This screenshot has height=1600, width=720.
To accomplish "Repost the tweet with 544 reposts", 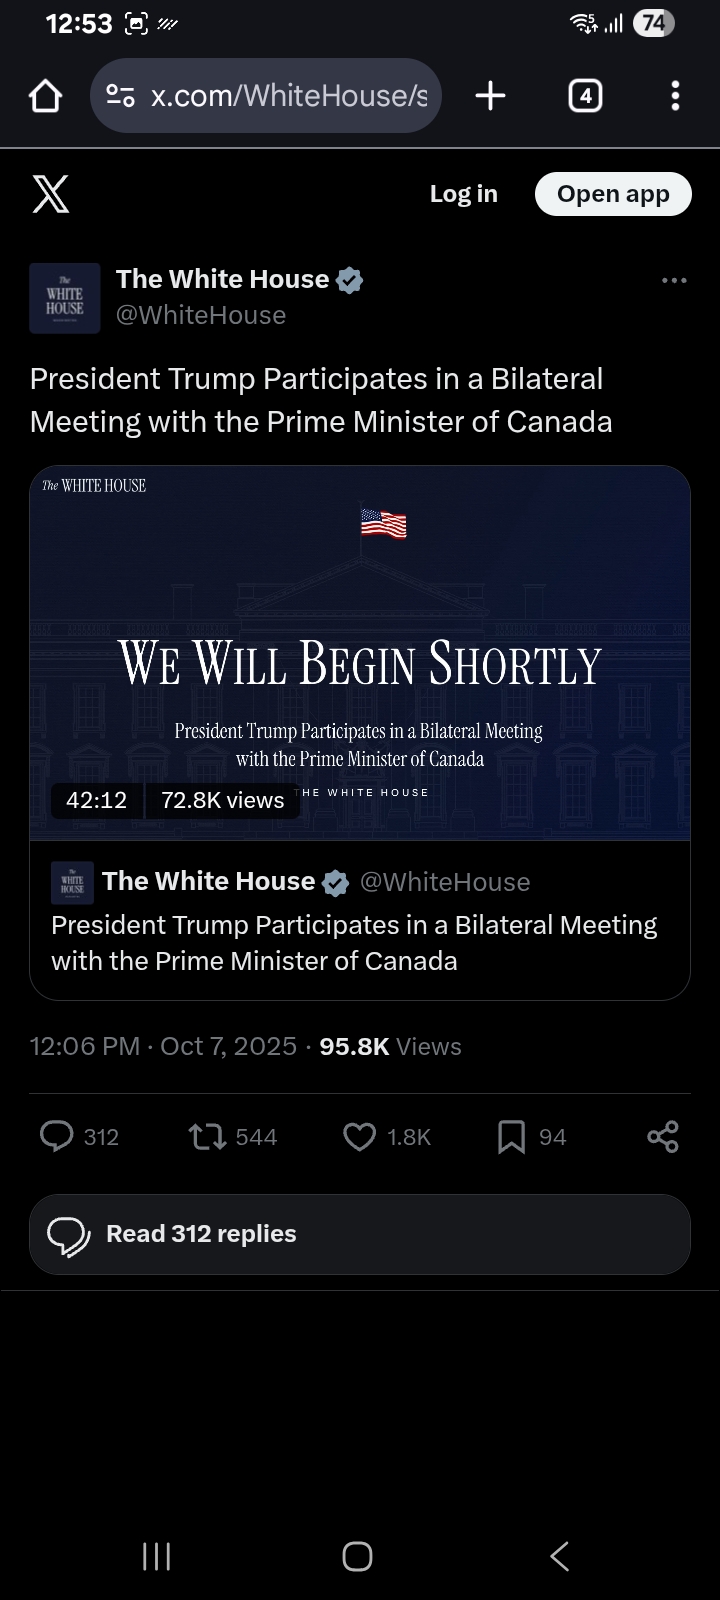I will pos(208,1137).
